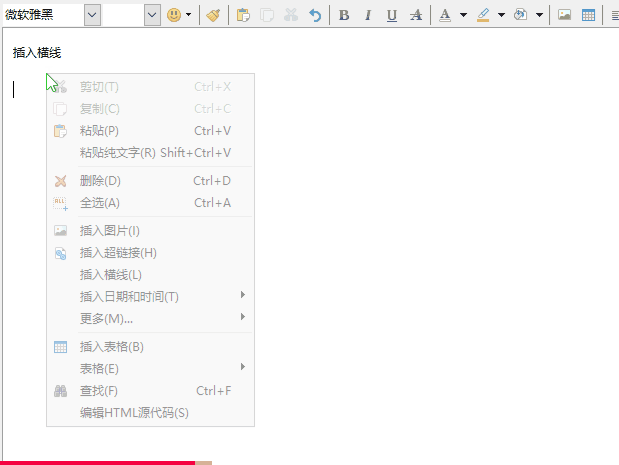
Task: Click the 插入横线 text in editor
Action: coord(37,52)
